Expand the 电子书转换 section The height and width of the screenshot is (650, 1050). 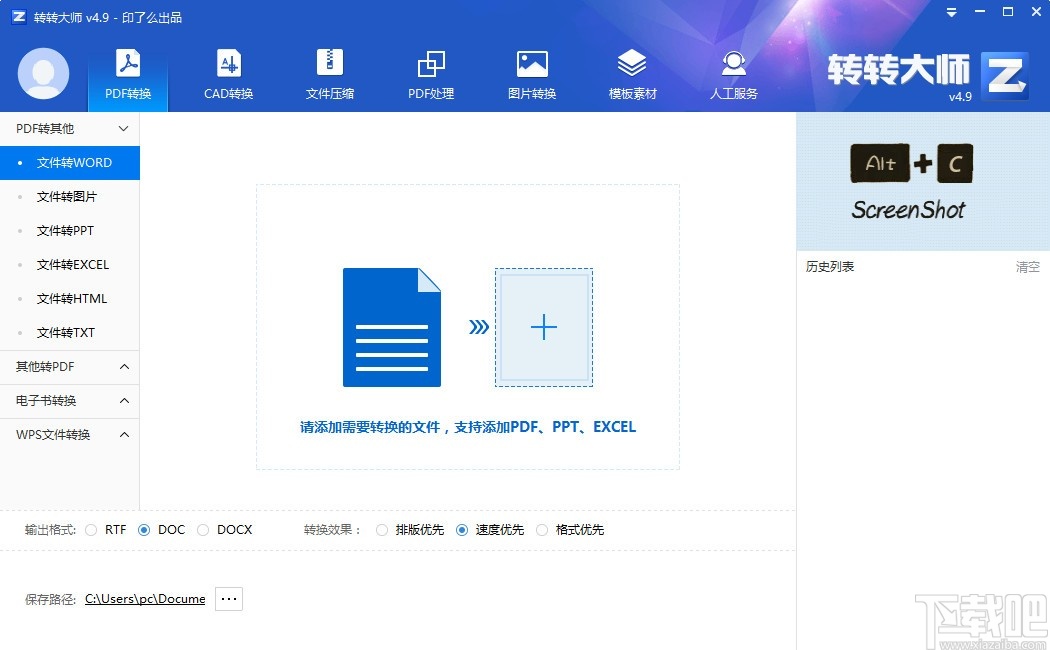(x=69, y=400)
